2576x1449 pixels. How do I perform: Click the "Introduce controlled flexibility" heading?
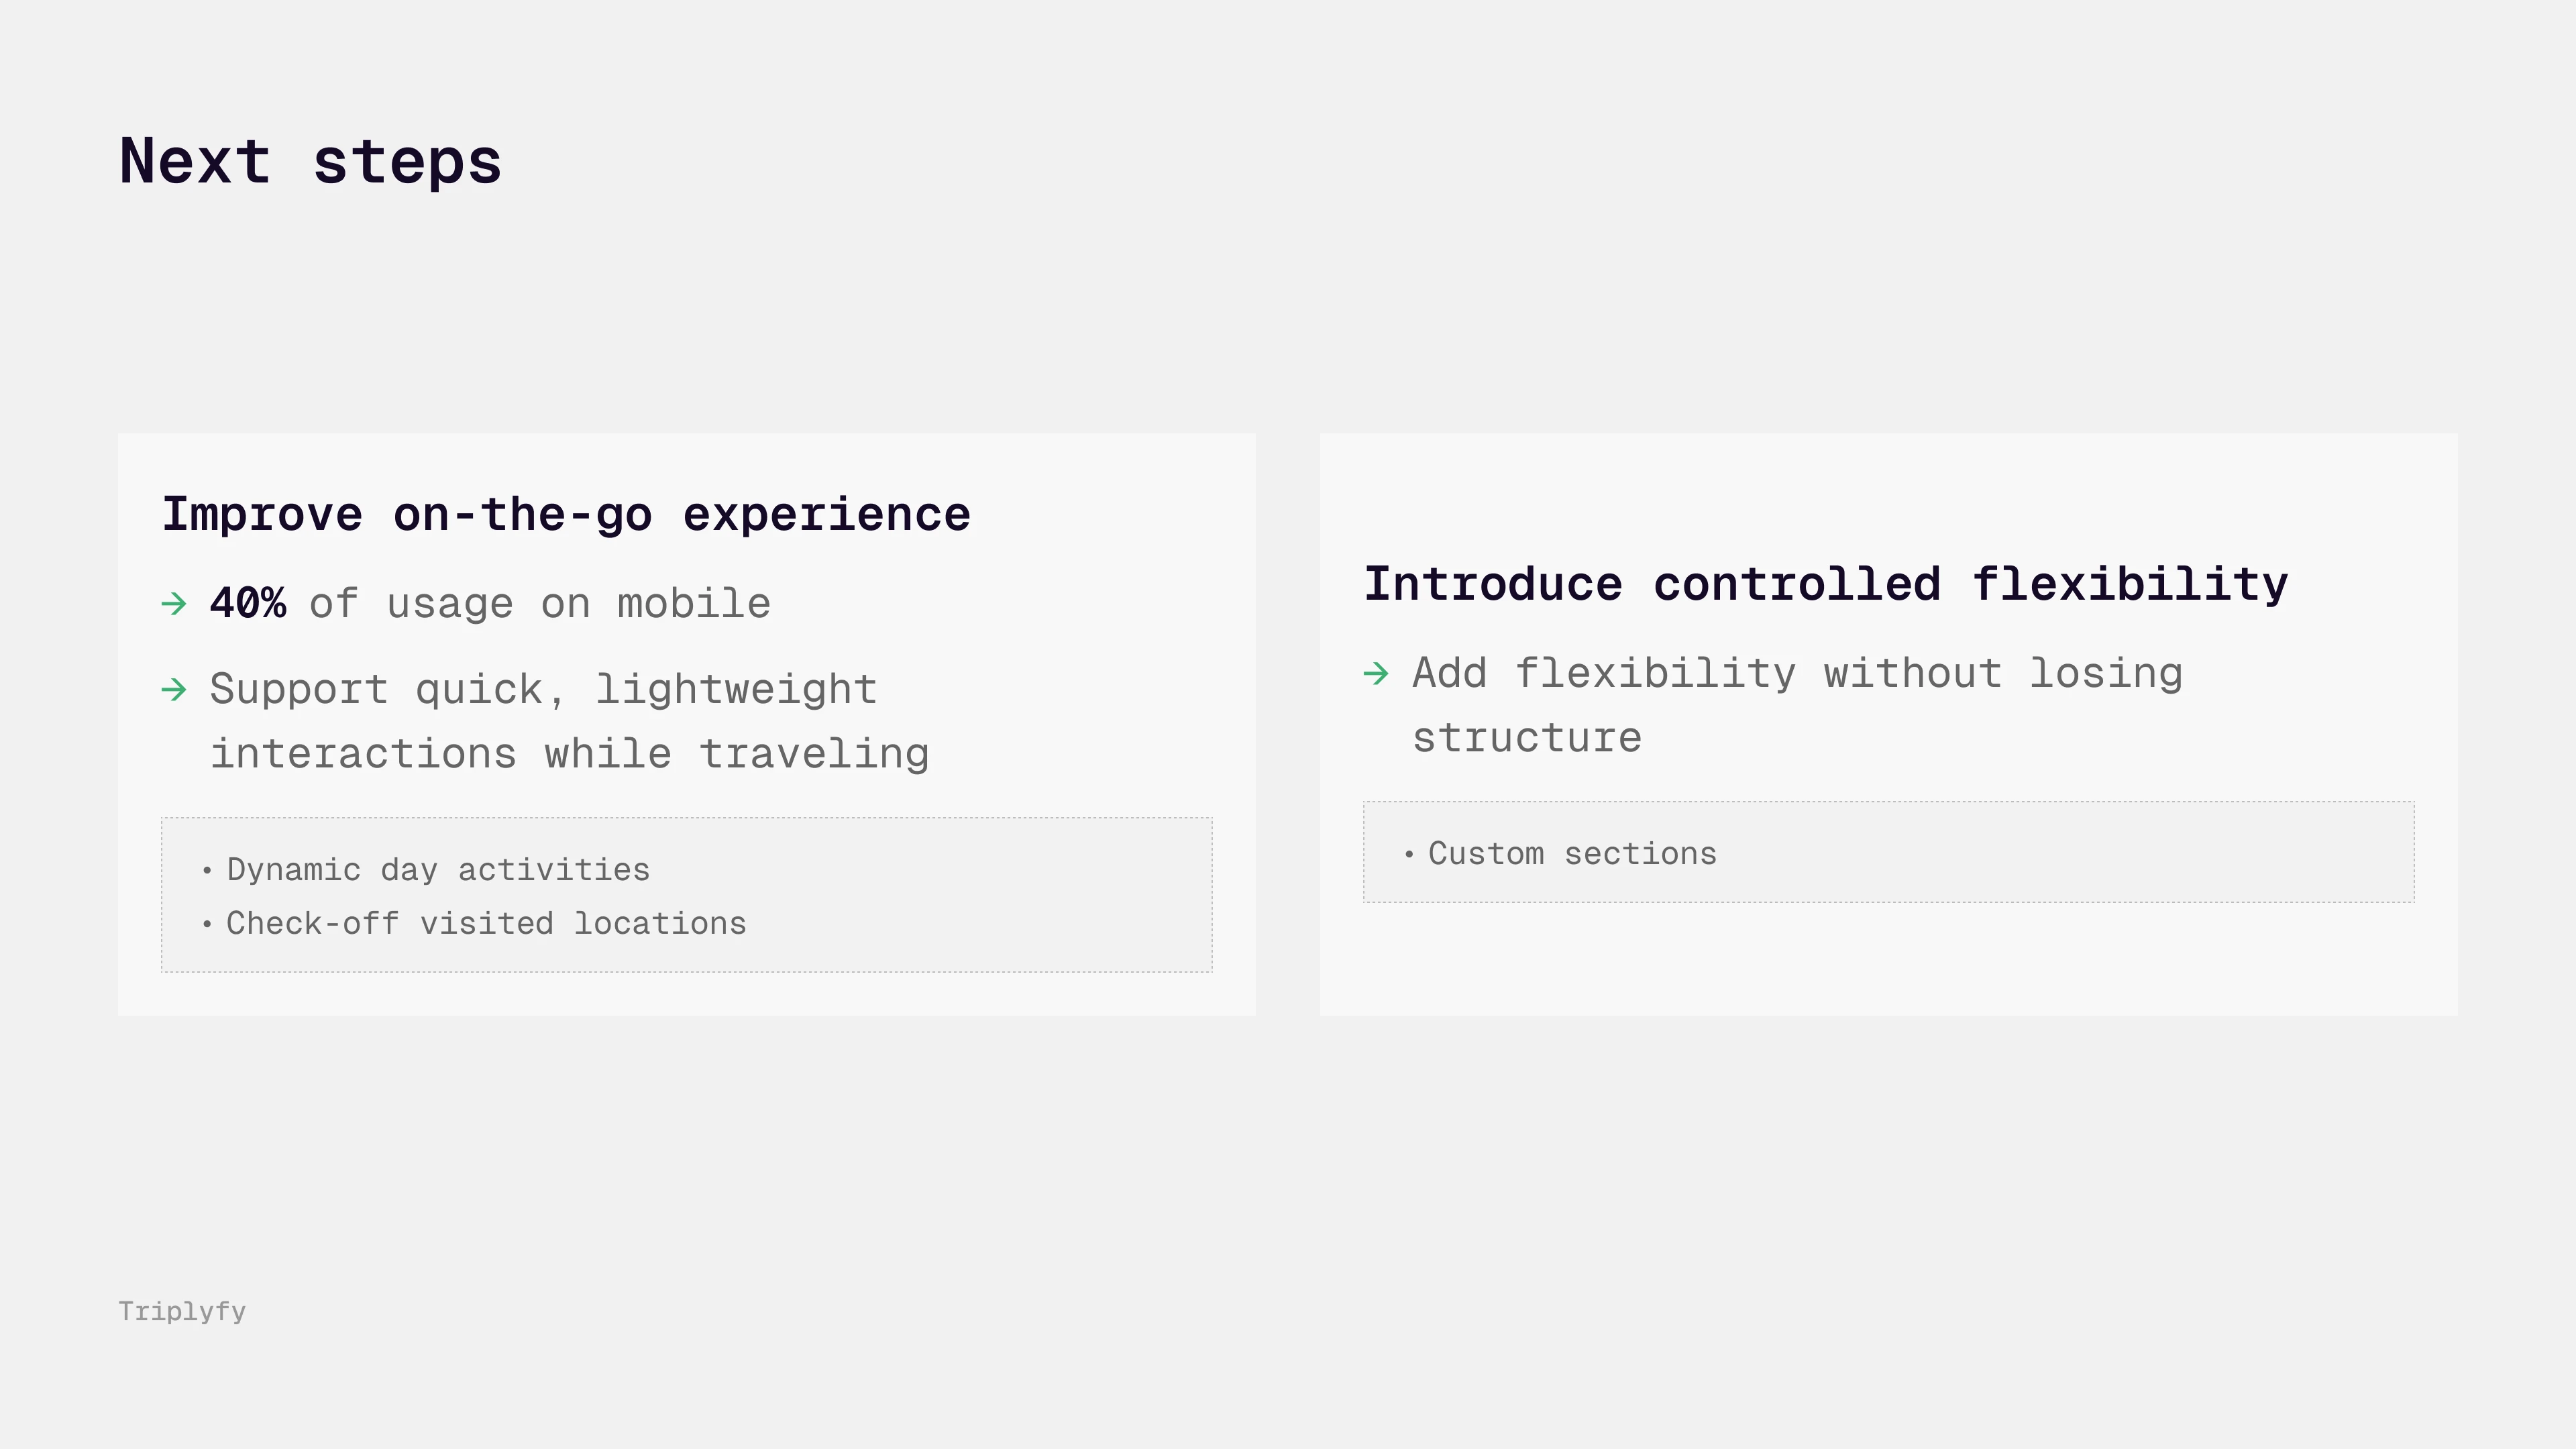click(x=1825, y=584)
